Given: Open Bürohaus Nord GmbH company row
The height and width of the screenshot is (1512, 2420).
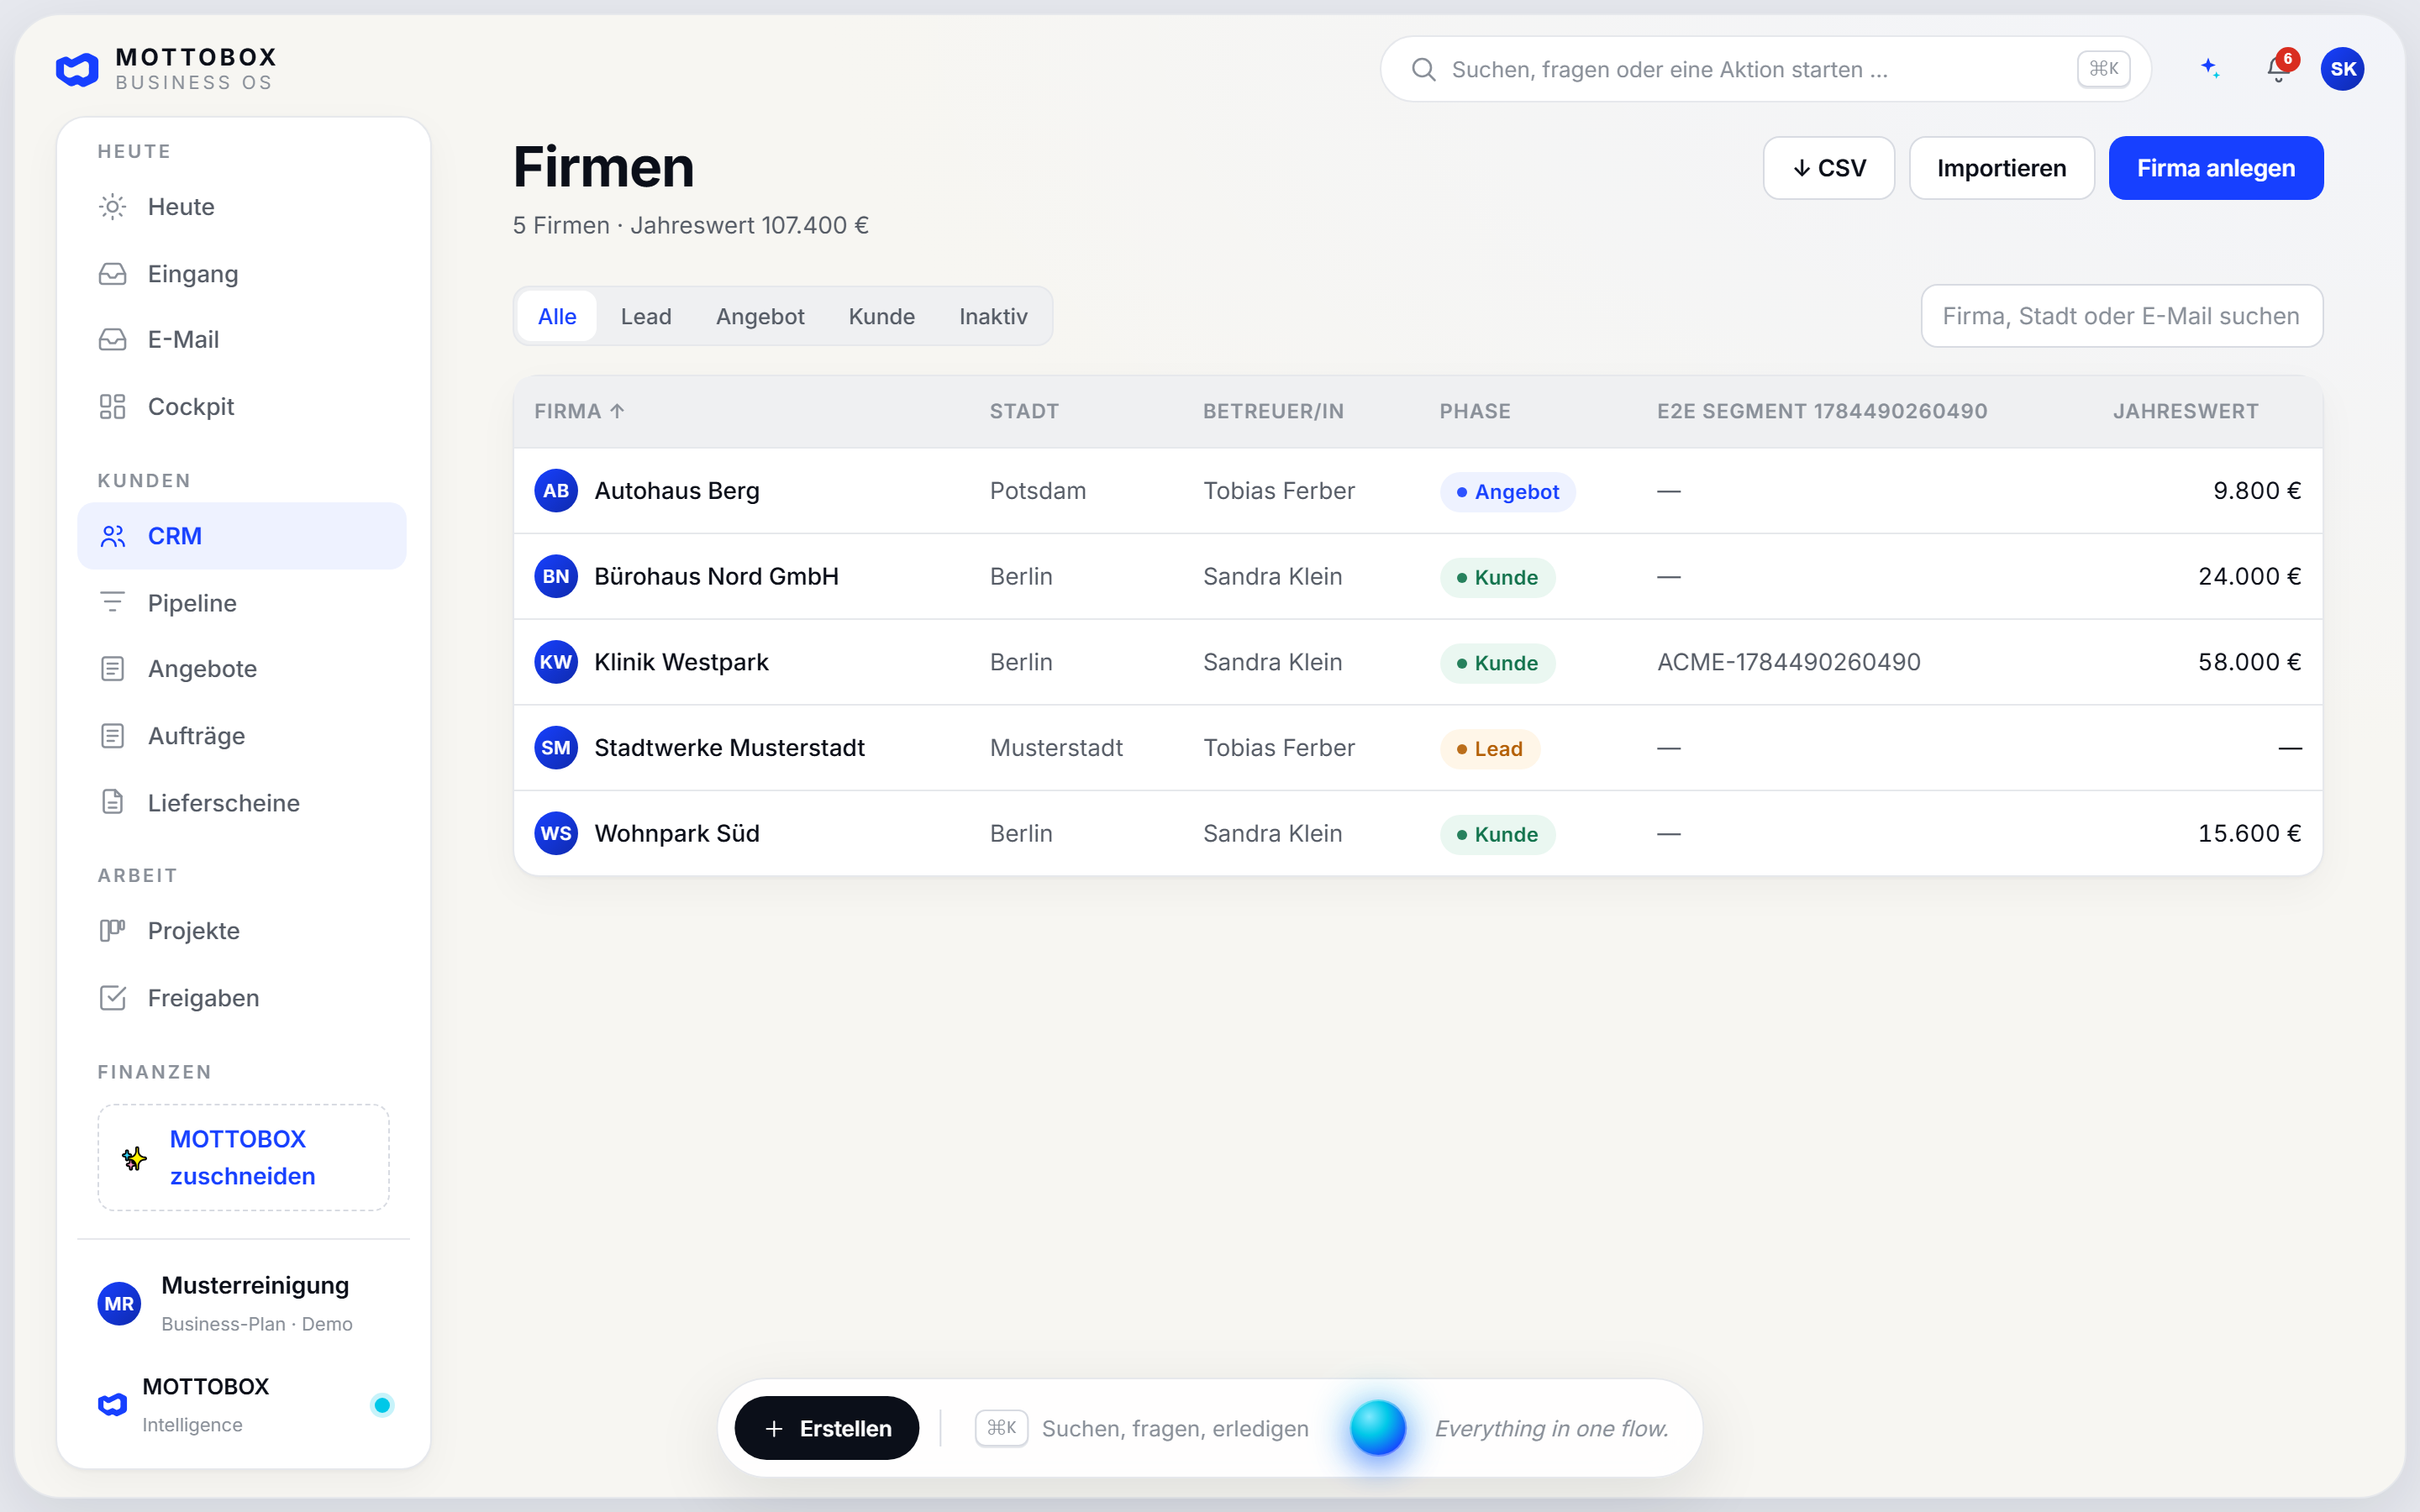Looking at the screenshot, I should [x=1418, y=577].
